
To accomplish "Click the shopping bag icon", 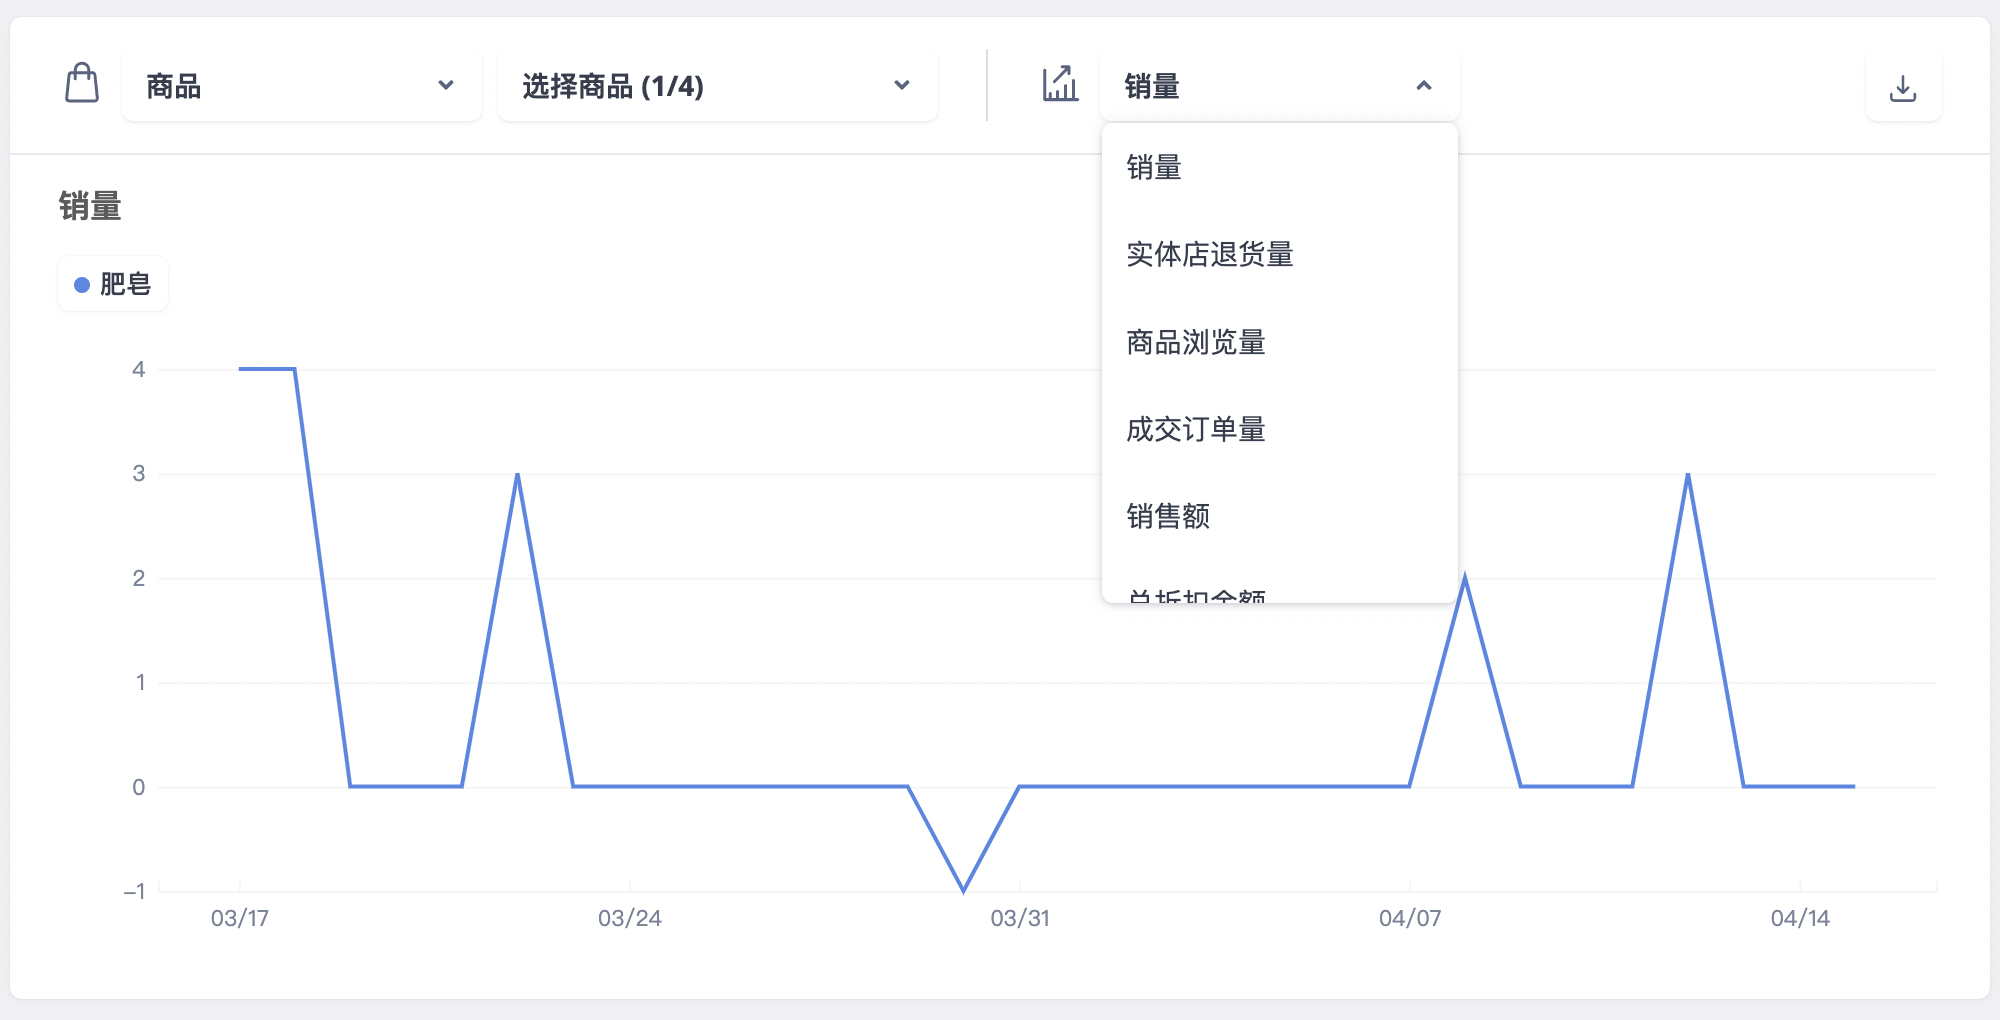I will pyautogui.click(x=82, y=83).
